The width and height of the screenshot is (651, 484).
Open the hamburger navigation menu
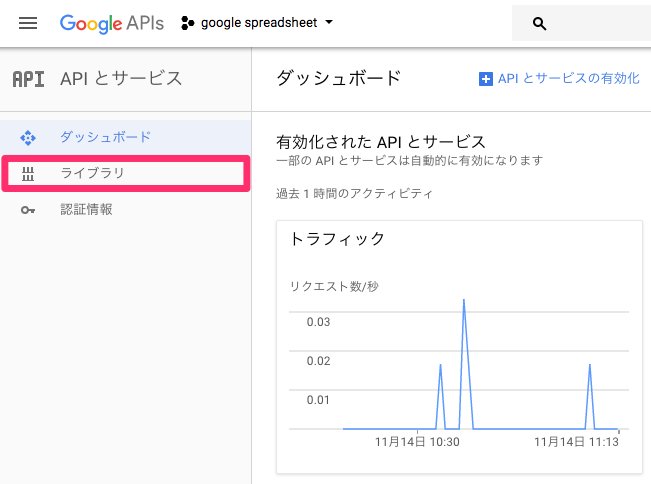[28, 23]
